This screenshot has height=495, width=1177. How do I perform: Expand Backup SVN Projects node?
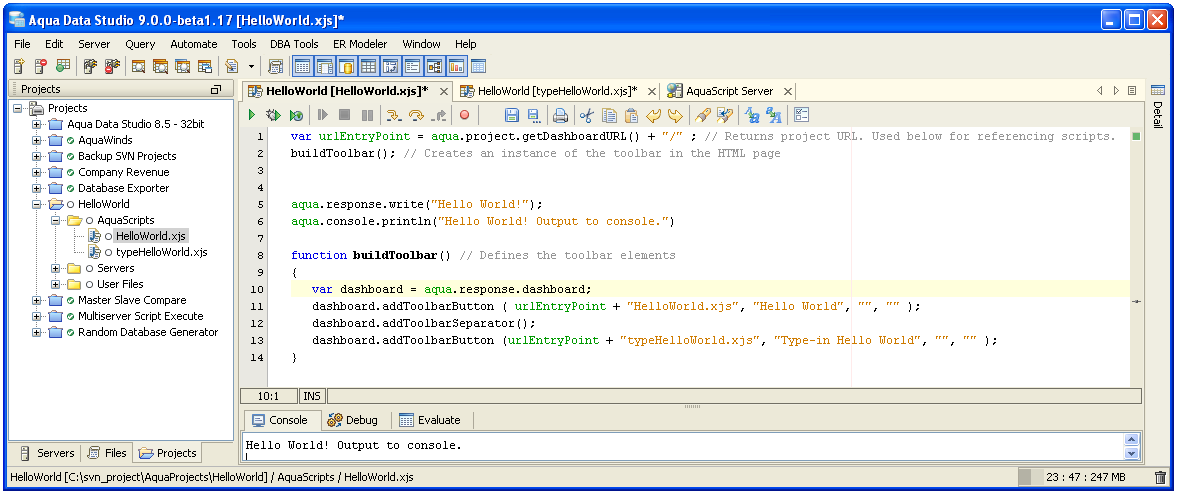pos(37,156)
